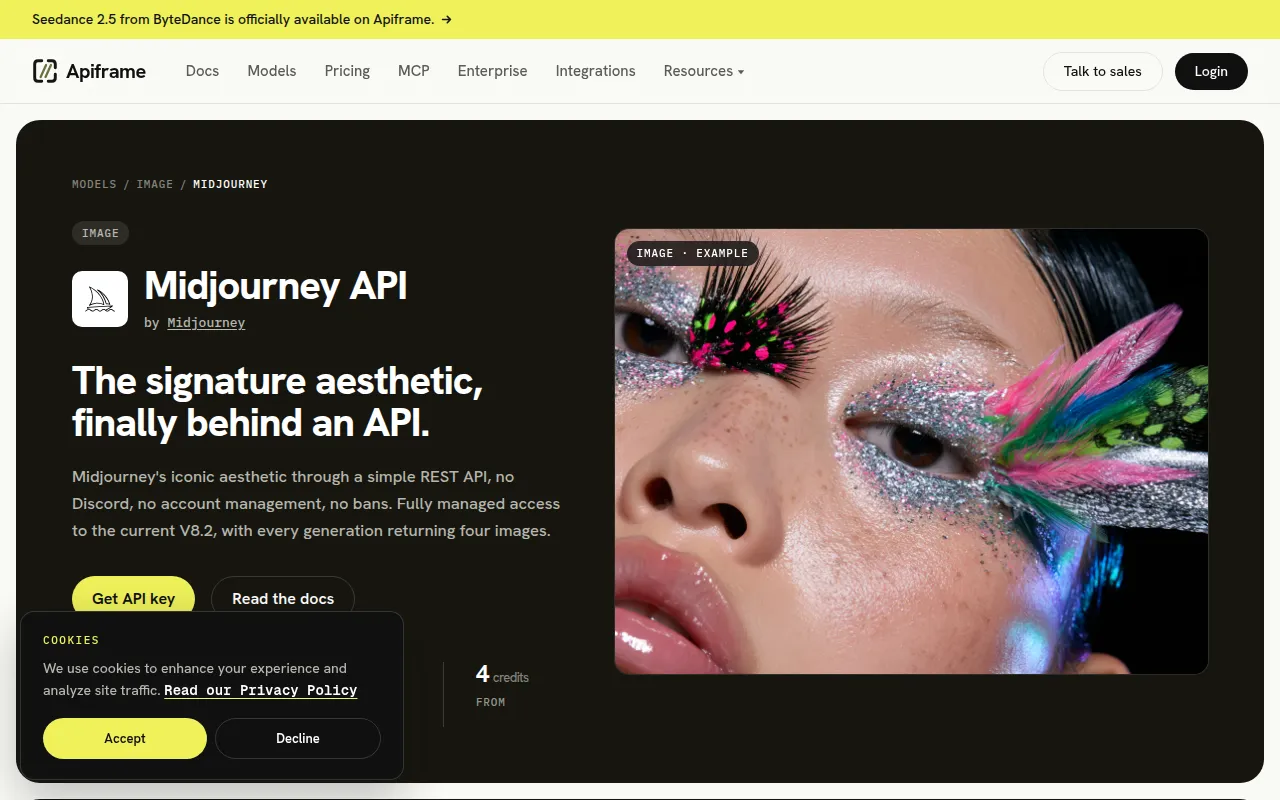
Task: Open the Read our Privacy Policy link
Action: (x=261, y=690)
